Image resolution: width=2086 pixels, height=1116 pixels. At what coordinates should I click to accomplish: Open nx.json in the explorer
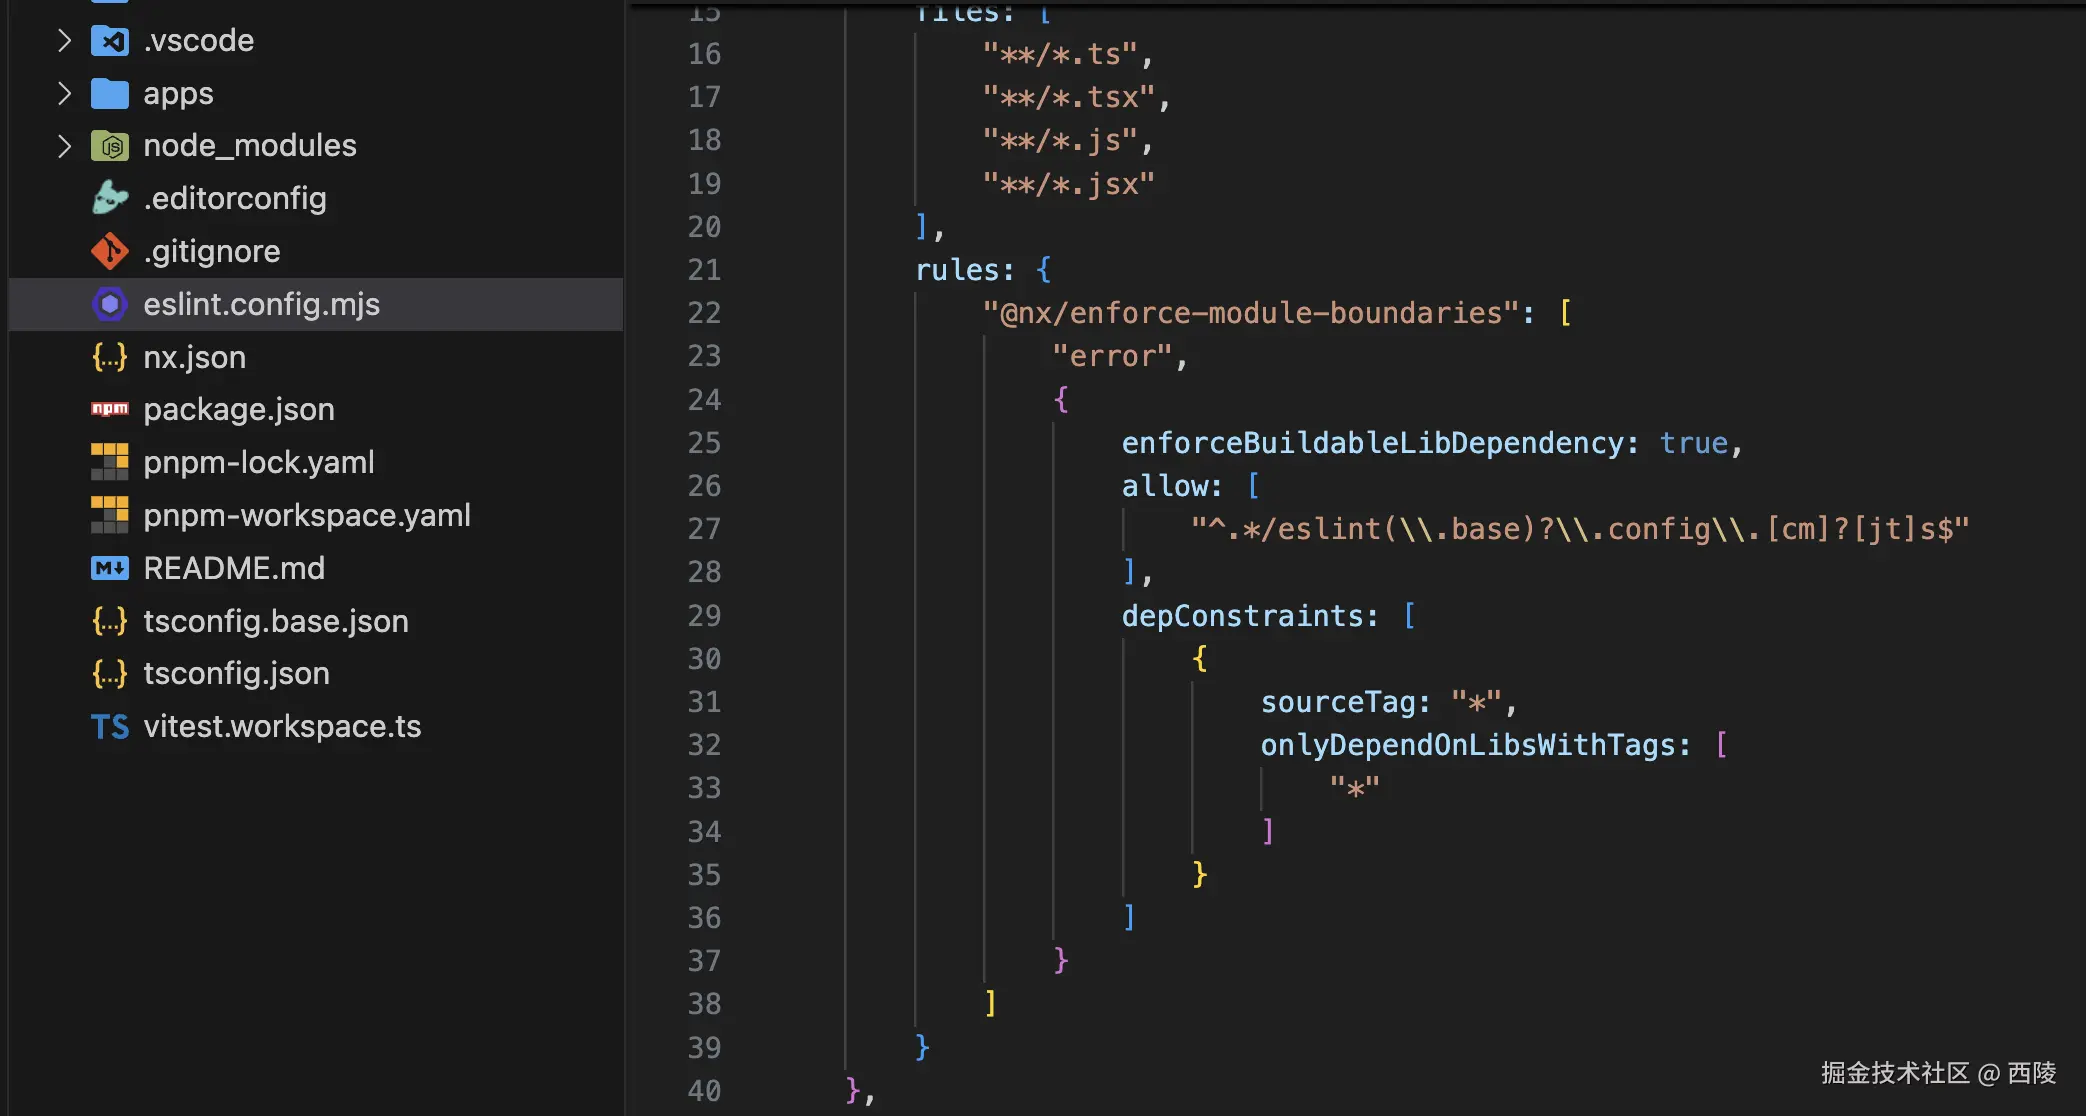pos(194,357)
